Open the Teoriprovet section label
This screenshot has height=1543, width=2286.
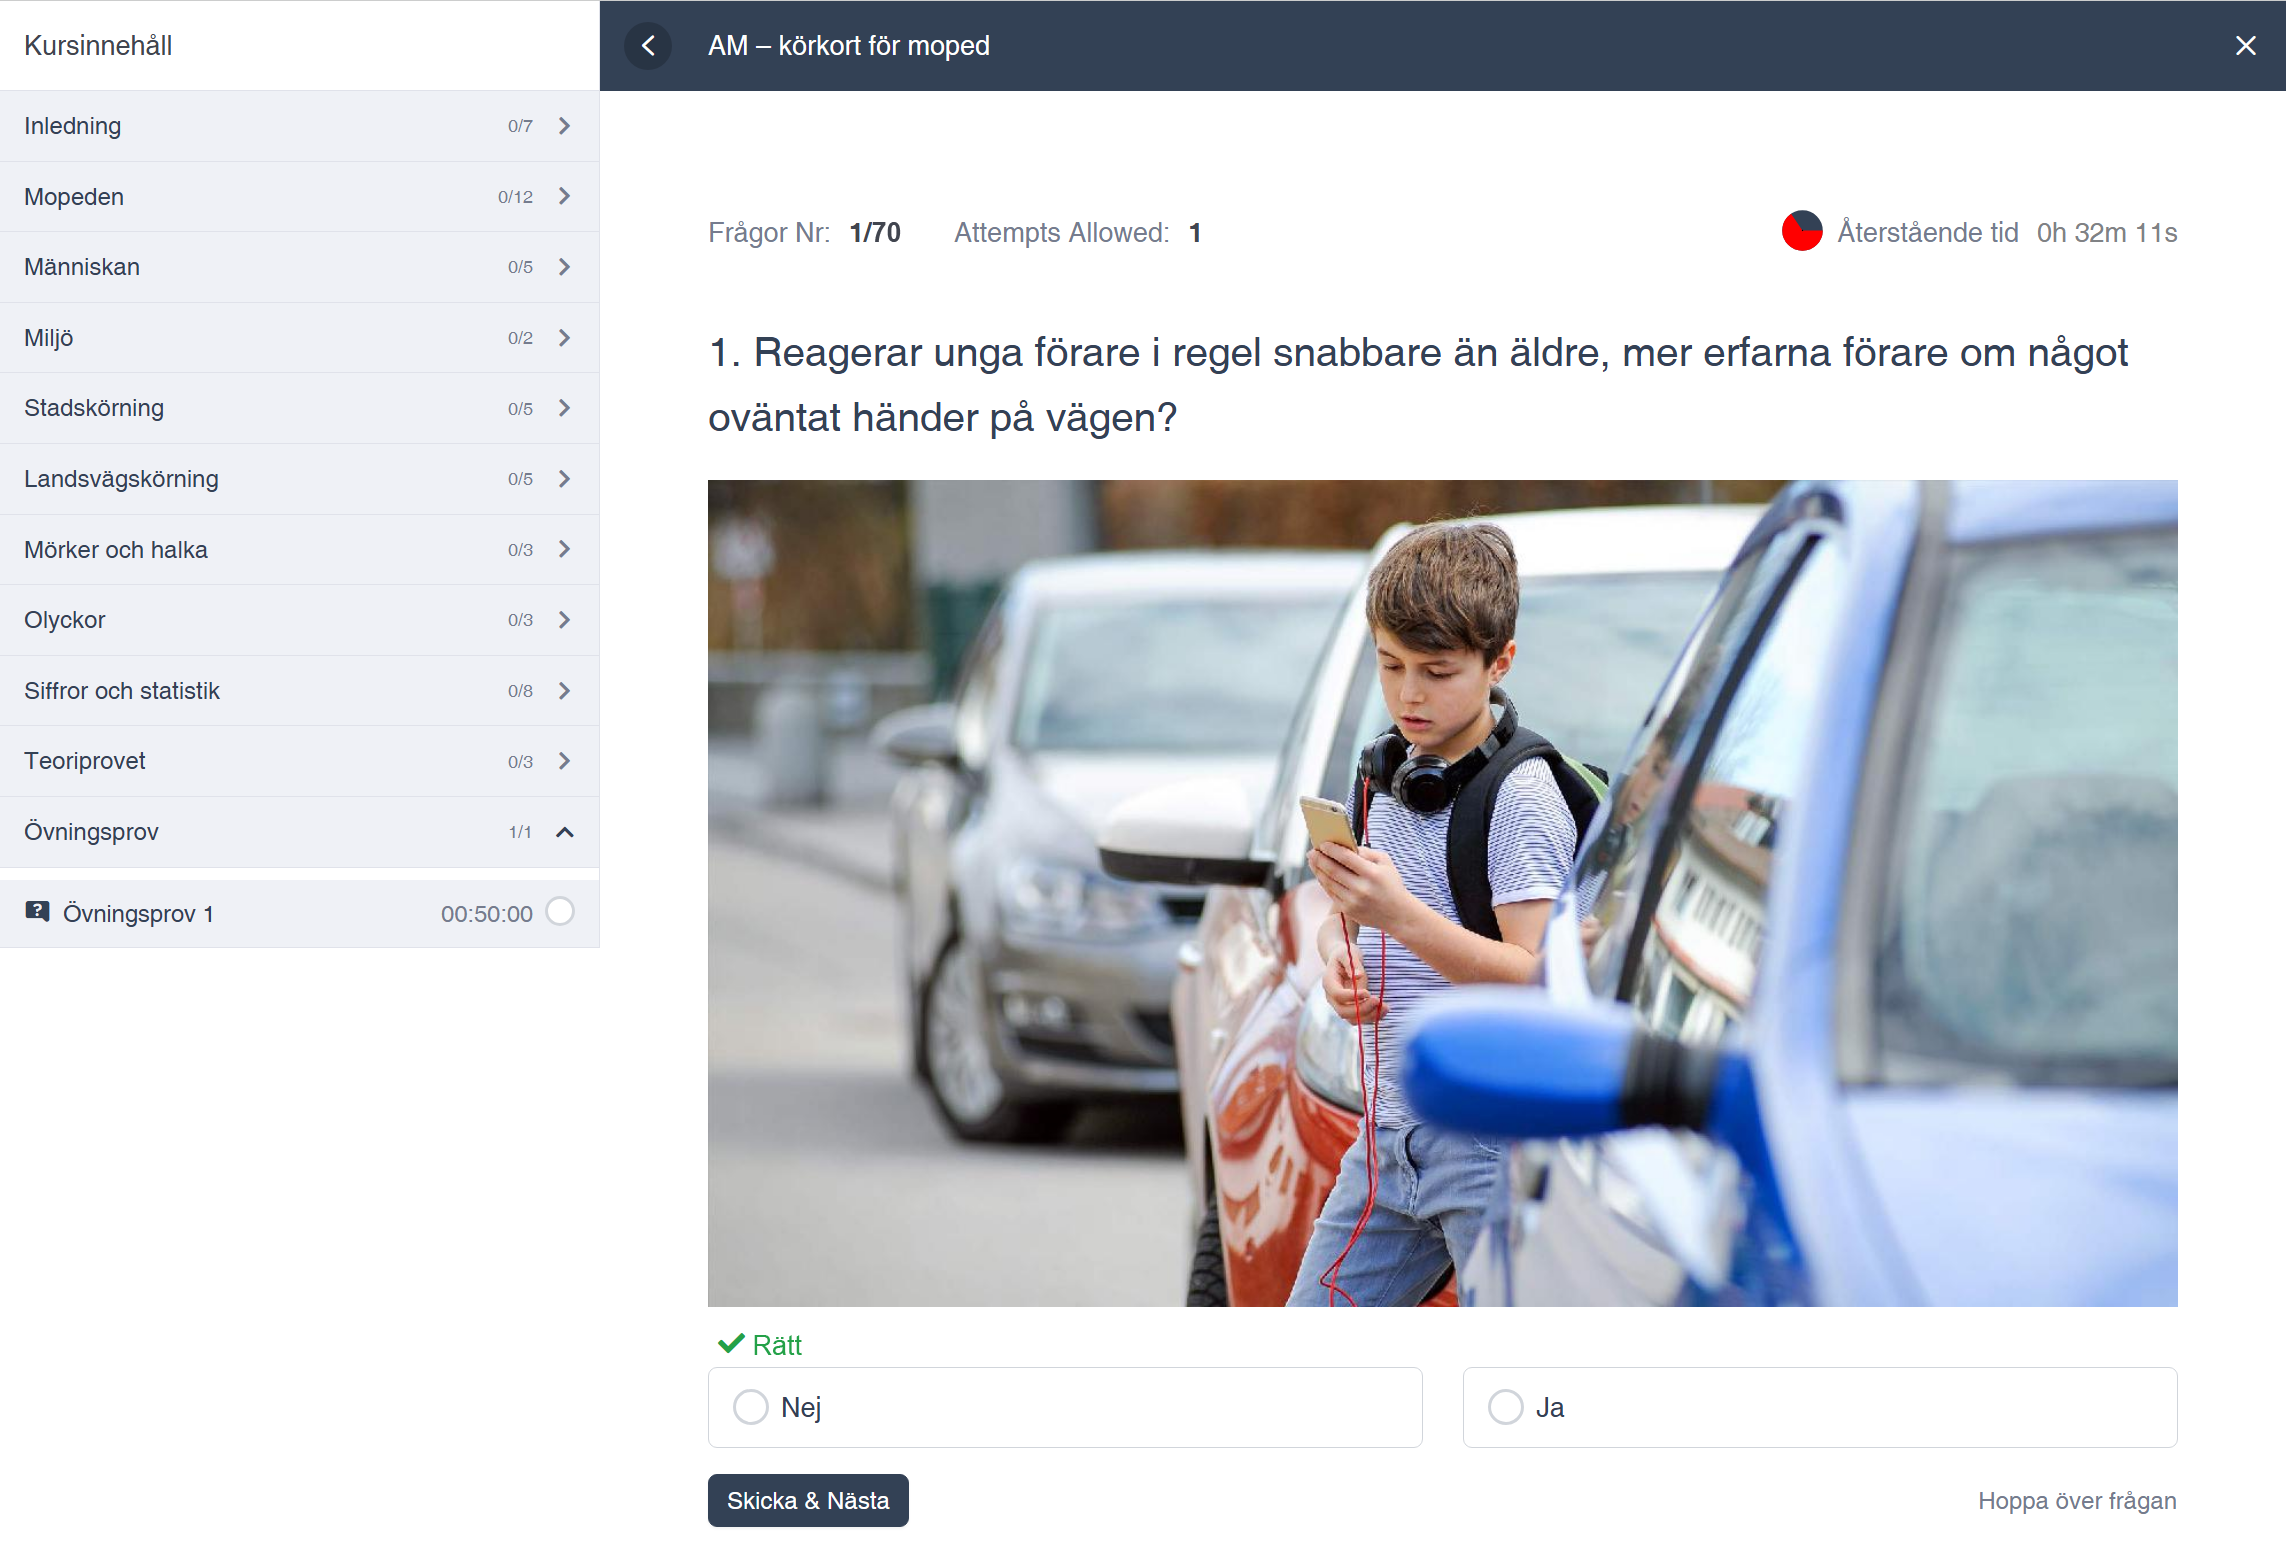[85, 761]
